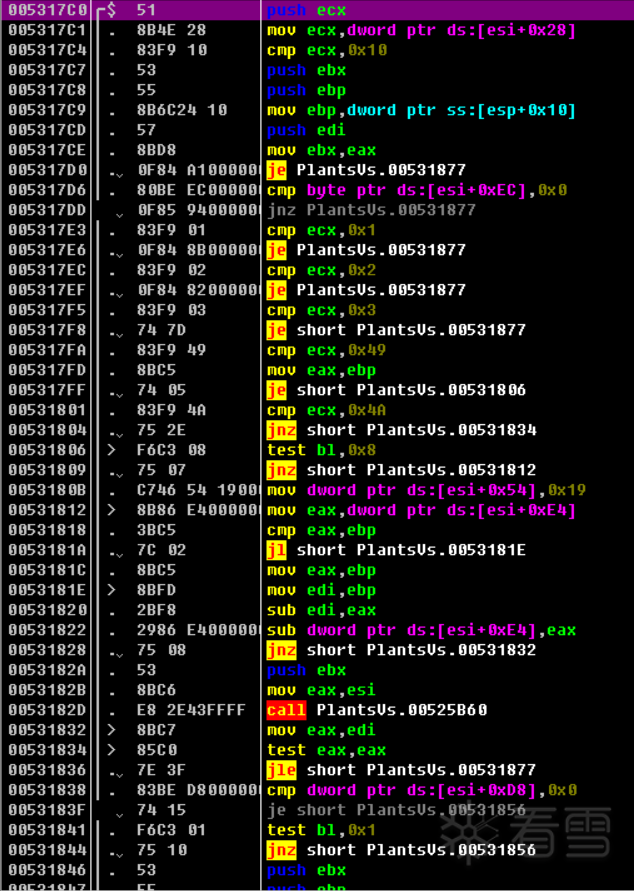
Task: Select 'je short PlantsVs.00531877' instruction
Action: 396,330
